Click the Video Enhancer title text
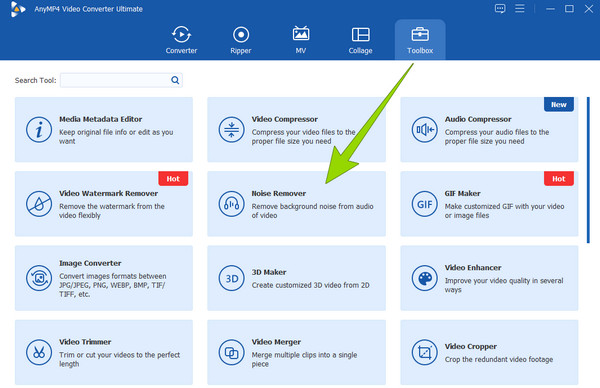 point(473,268)
